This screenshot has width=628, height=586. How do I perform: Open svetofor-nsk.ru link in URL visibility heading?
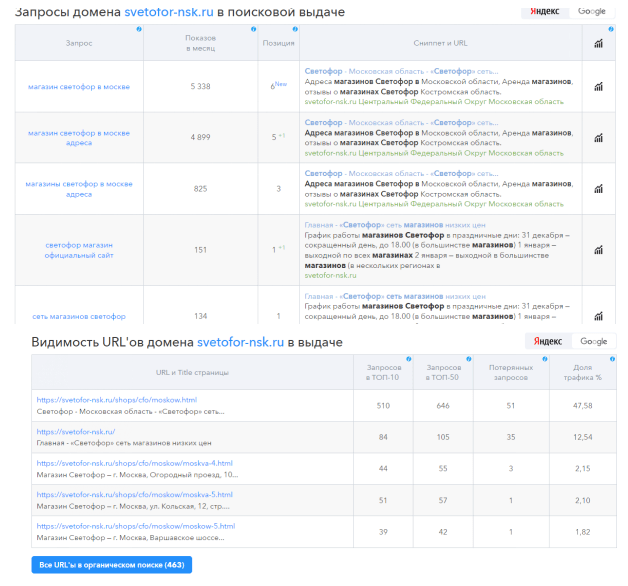[x=240, y=342]
